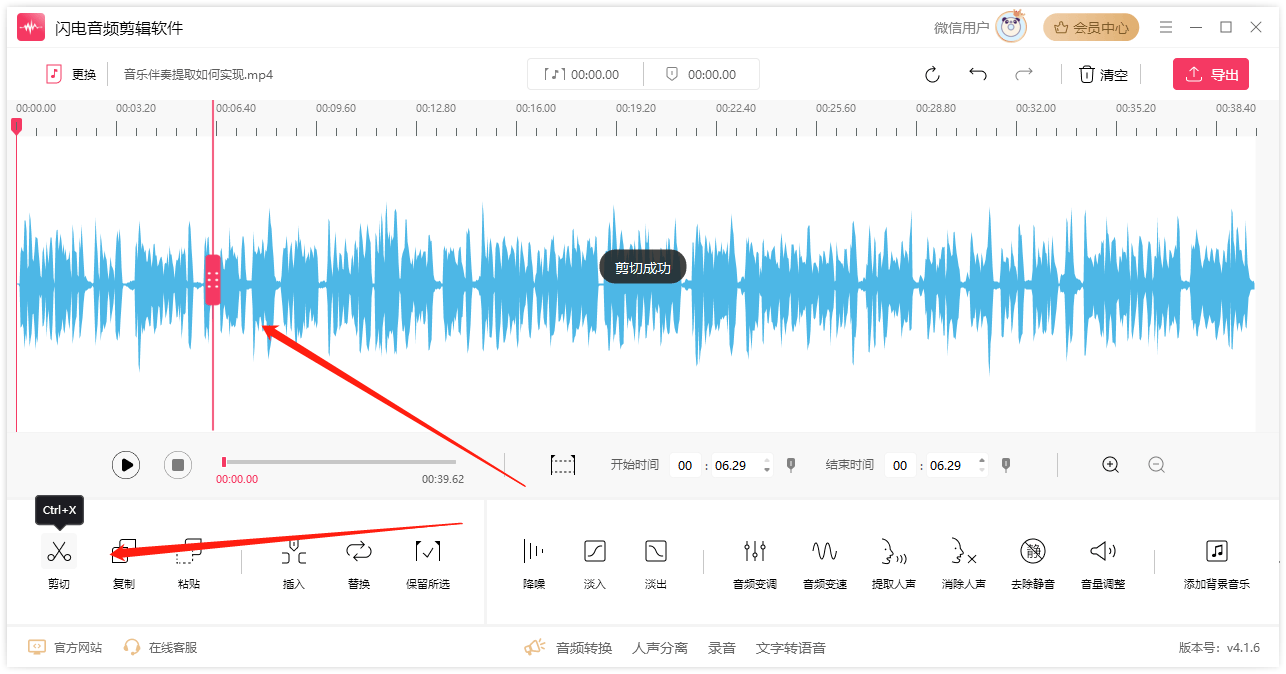The height and width of the screenshot is (674, 1286).
Task: Click Remove Vocals (消除人声) icon
Action: (x=964, y=551)
